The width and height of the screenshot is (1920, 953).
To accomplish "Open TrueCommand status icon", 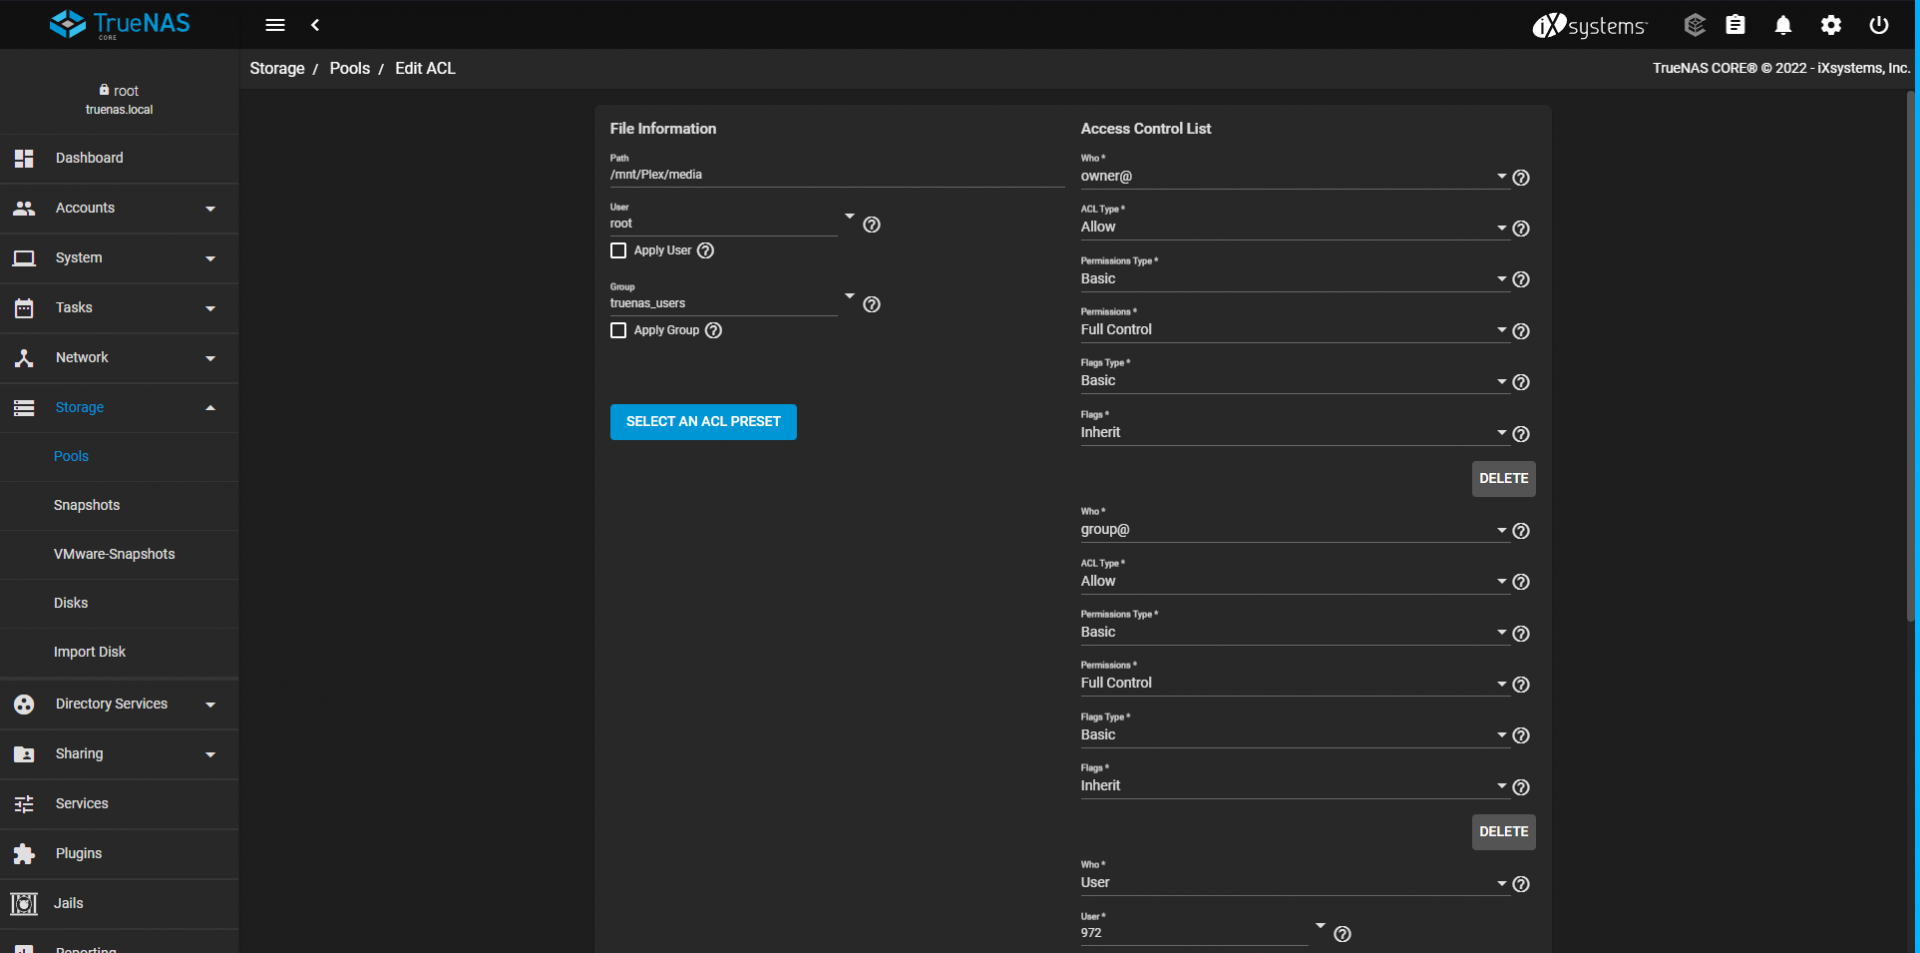I will tap(1694, 25).
